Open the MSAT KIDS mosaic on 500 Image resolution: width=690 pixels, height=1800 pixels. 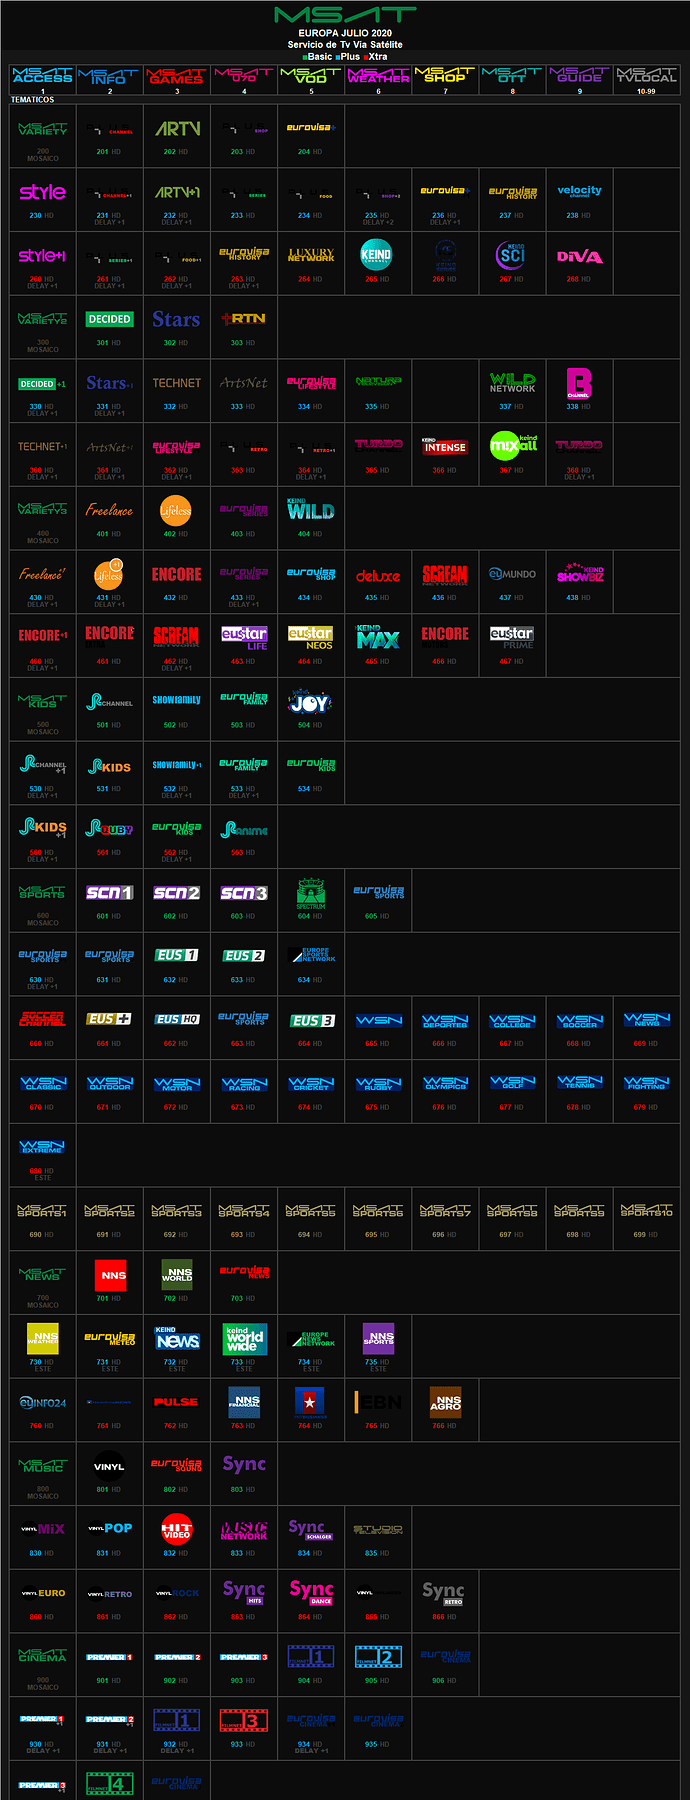(43, 700)
